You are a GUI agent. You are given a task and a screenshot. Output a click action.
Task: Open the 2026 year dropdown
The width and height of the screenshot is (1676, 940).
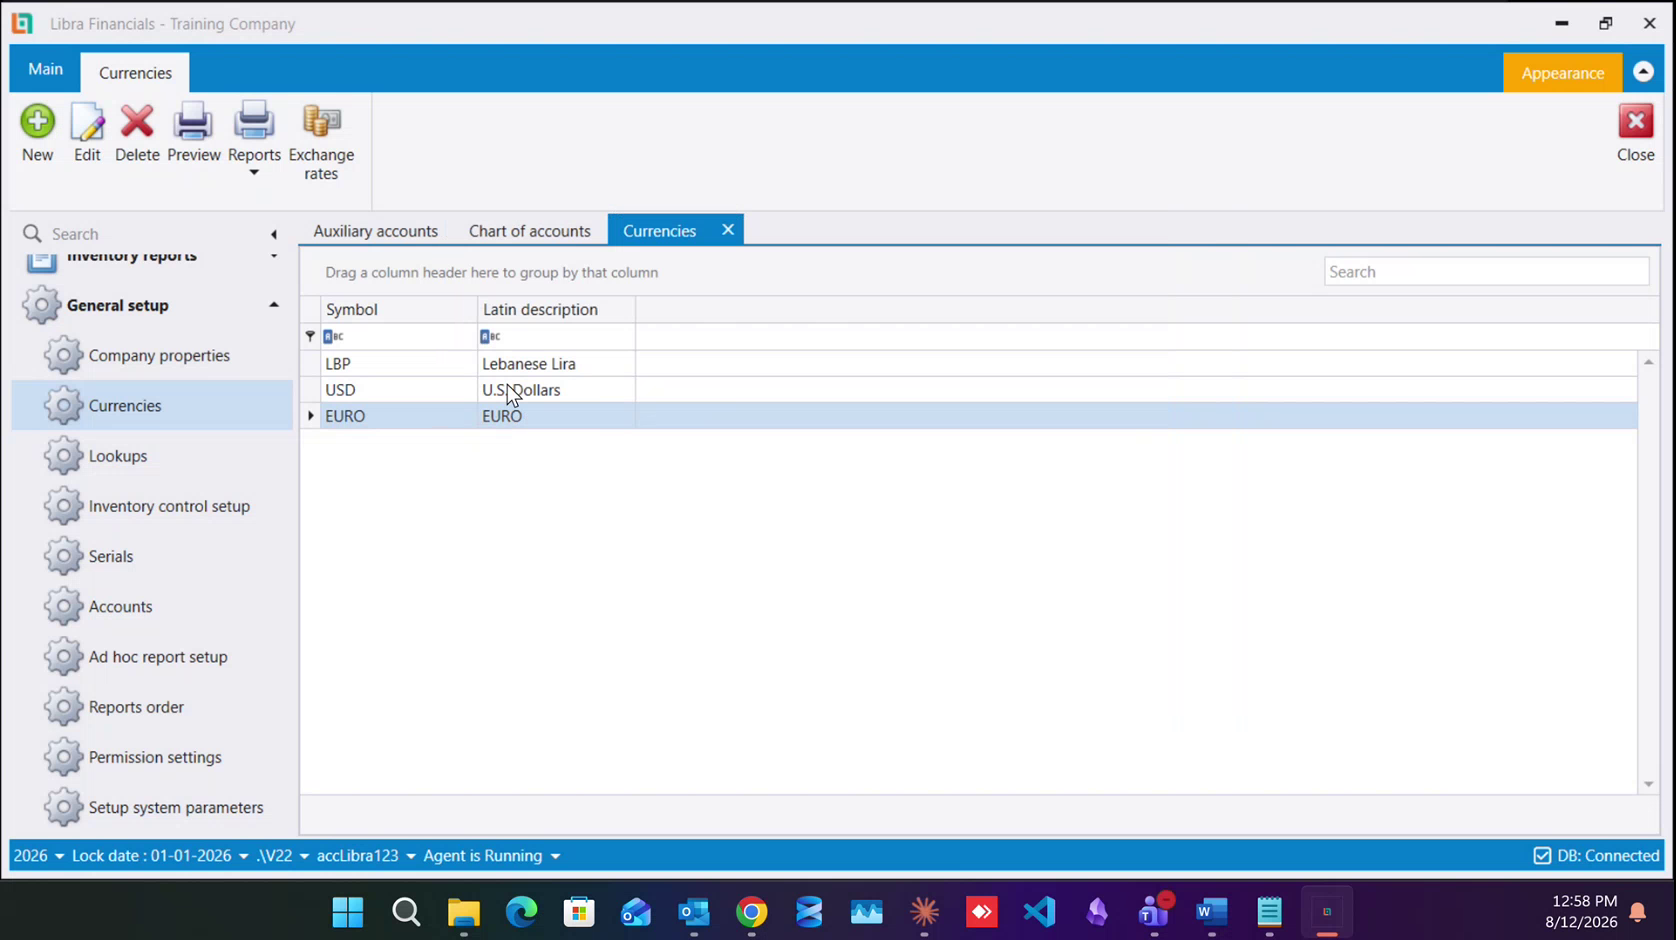click(39, 856)
